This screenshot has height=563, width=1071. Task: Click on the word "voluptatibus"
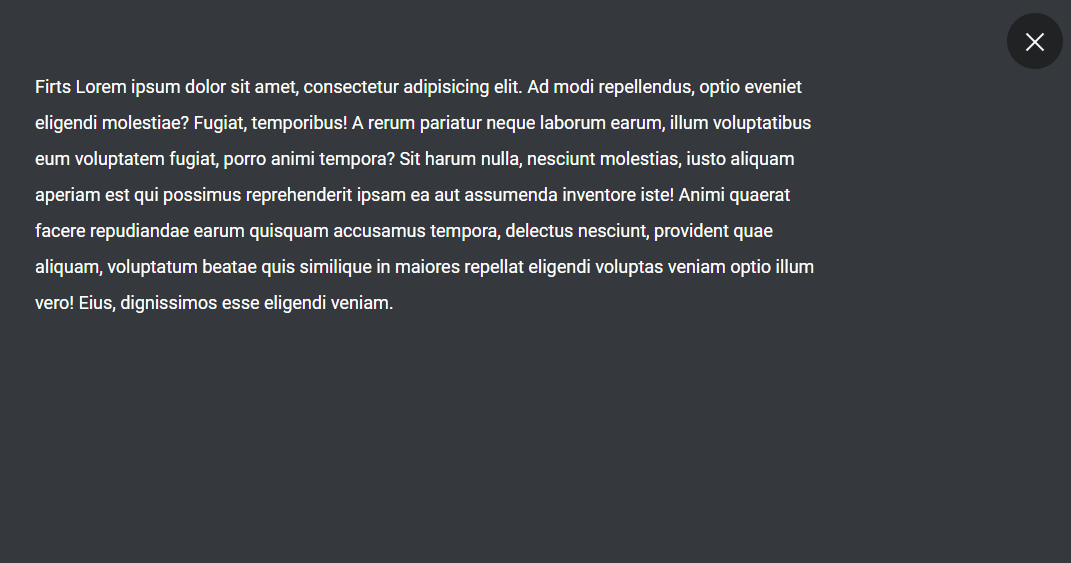click(762, 123)
